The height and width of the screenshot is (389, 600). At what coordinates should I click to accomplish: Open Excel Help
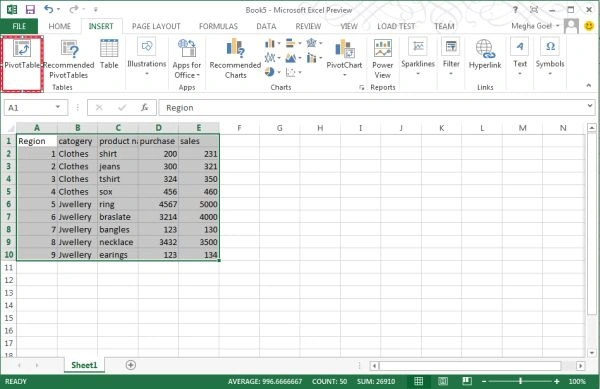click(x=515, y=10)
